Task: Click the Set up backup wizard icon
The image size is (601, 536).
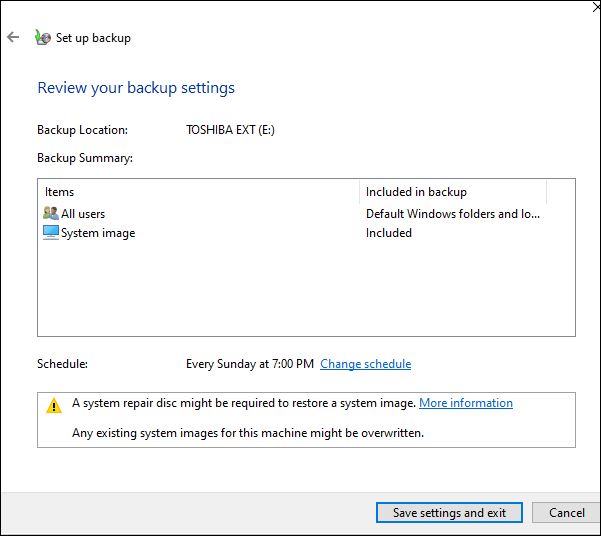Action: tap(42, 38)
